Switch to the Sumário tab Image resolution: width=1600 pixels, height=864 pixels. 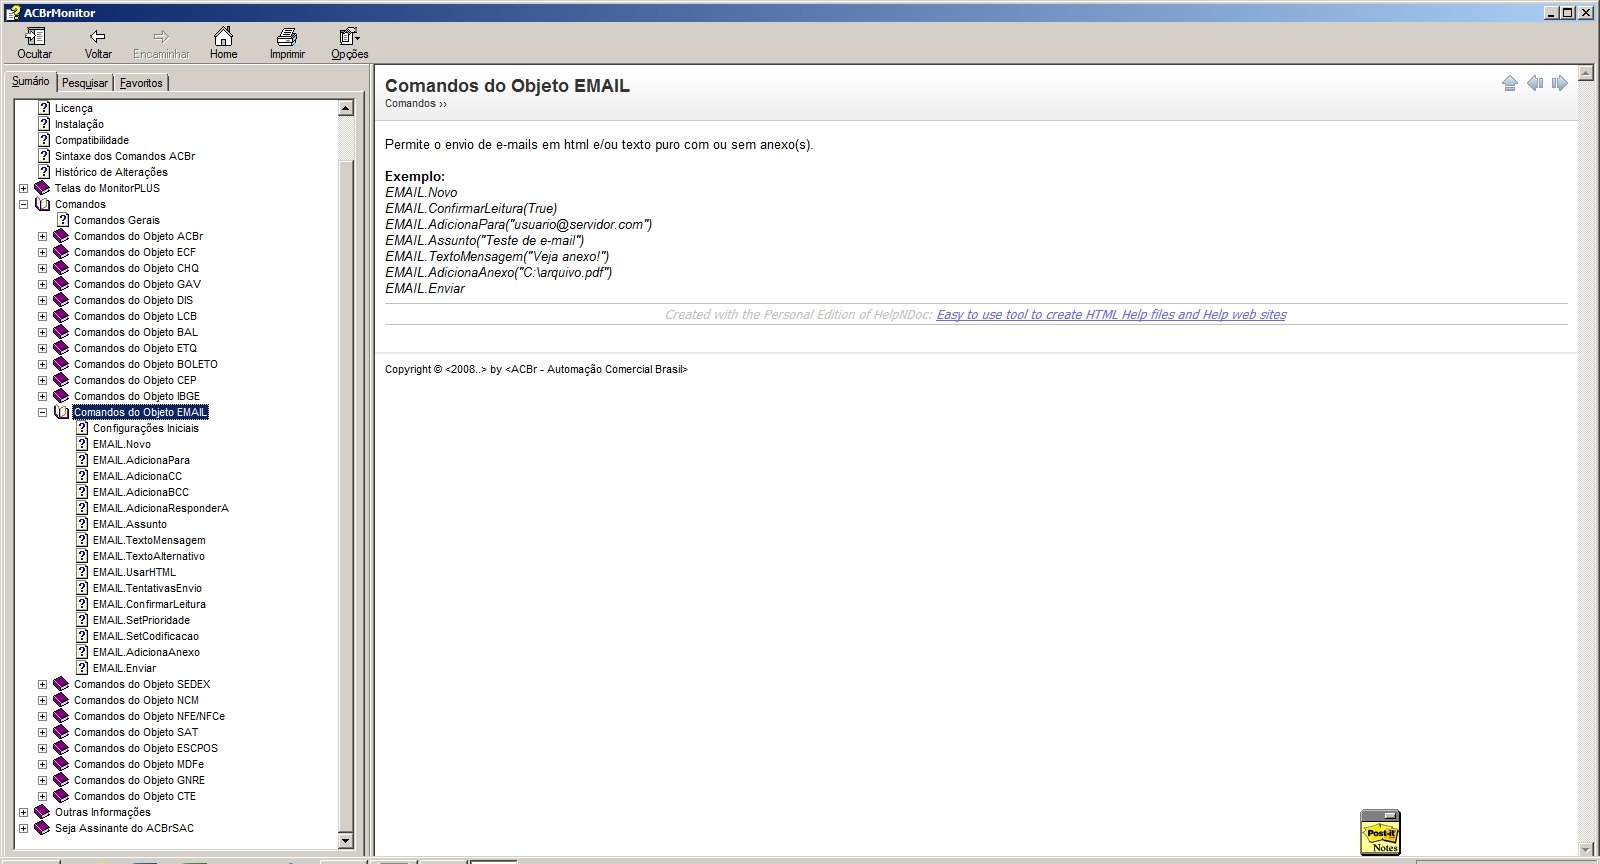coord(30,82)
